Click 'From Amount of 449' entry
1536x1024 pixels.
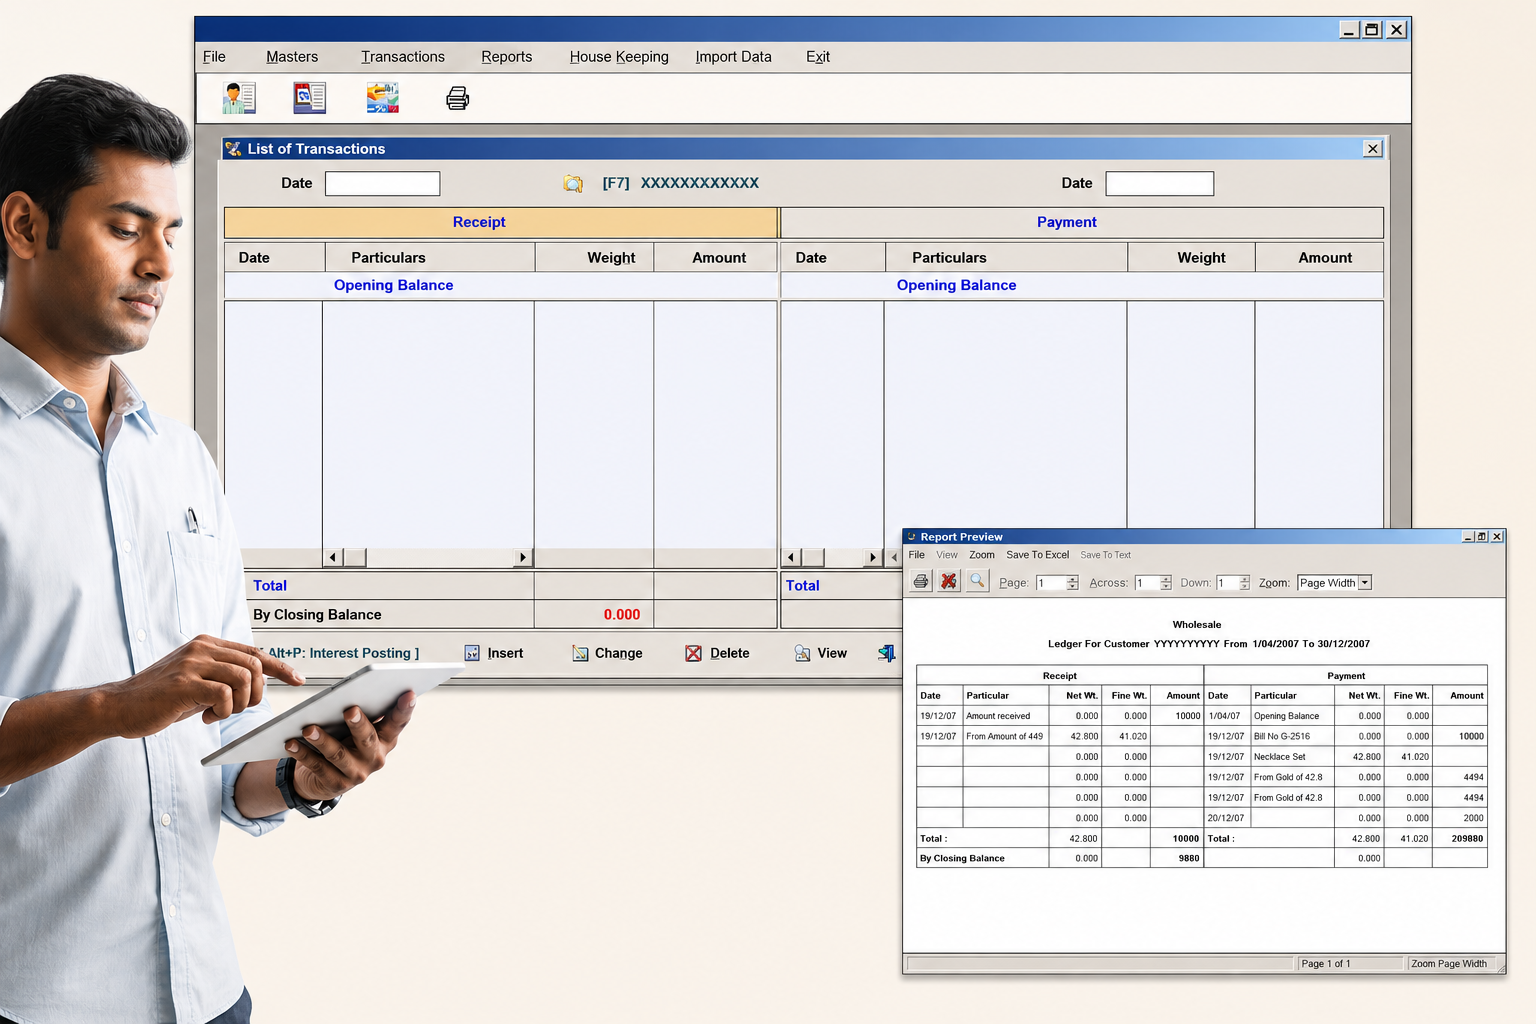click(x=1004, y=736)
